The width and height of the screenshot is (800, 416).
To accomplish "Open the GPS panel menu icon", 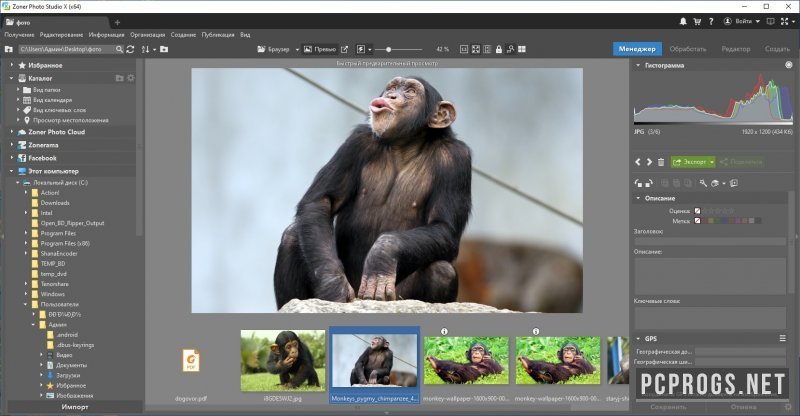I will [x=782, y=338].
